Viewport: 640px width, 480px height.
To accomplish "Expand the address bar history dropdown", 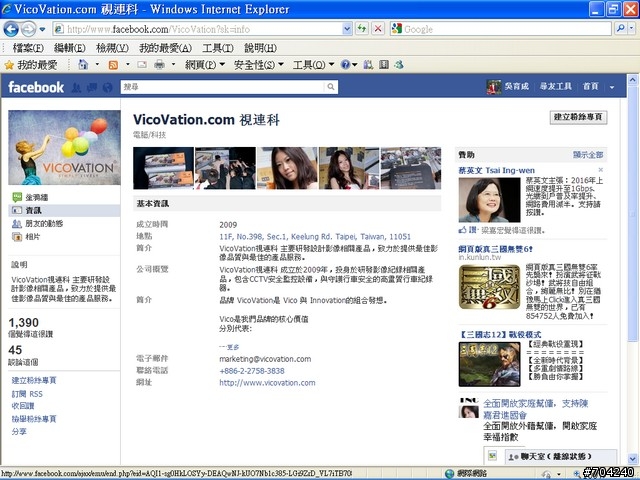I will [347, 29].
